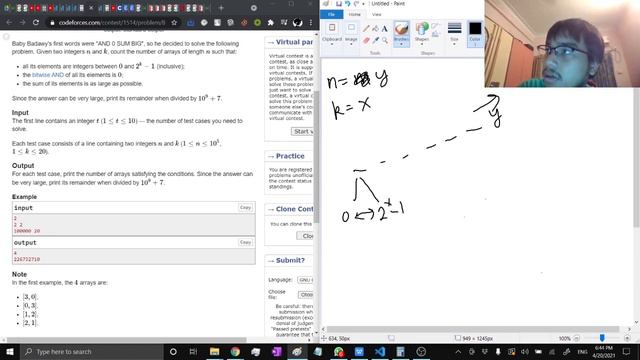640x360 pixels.
Task: Switch to the Home ribbon tab
Action: pyautogui.click(x=354, y=14)
